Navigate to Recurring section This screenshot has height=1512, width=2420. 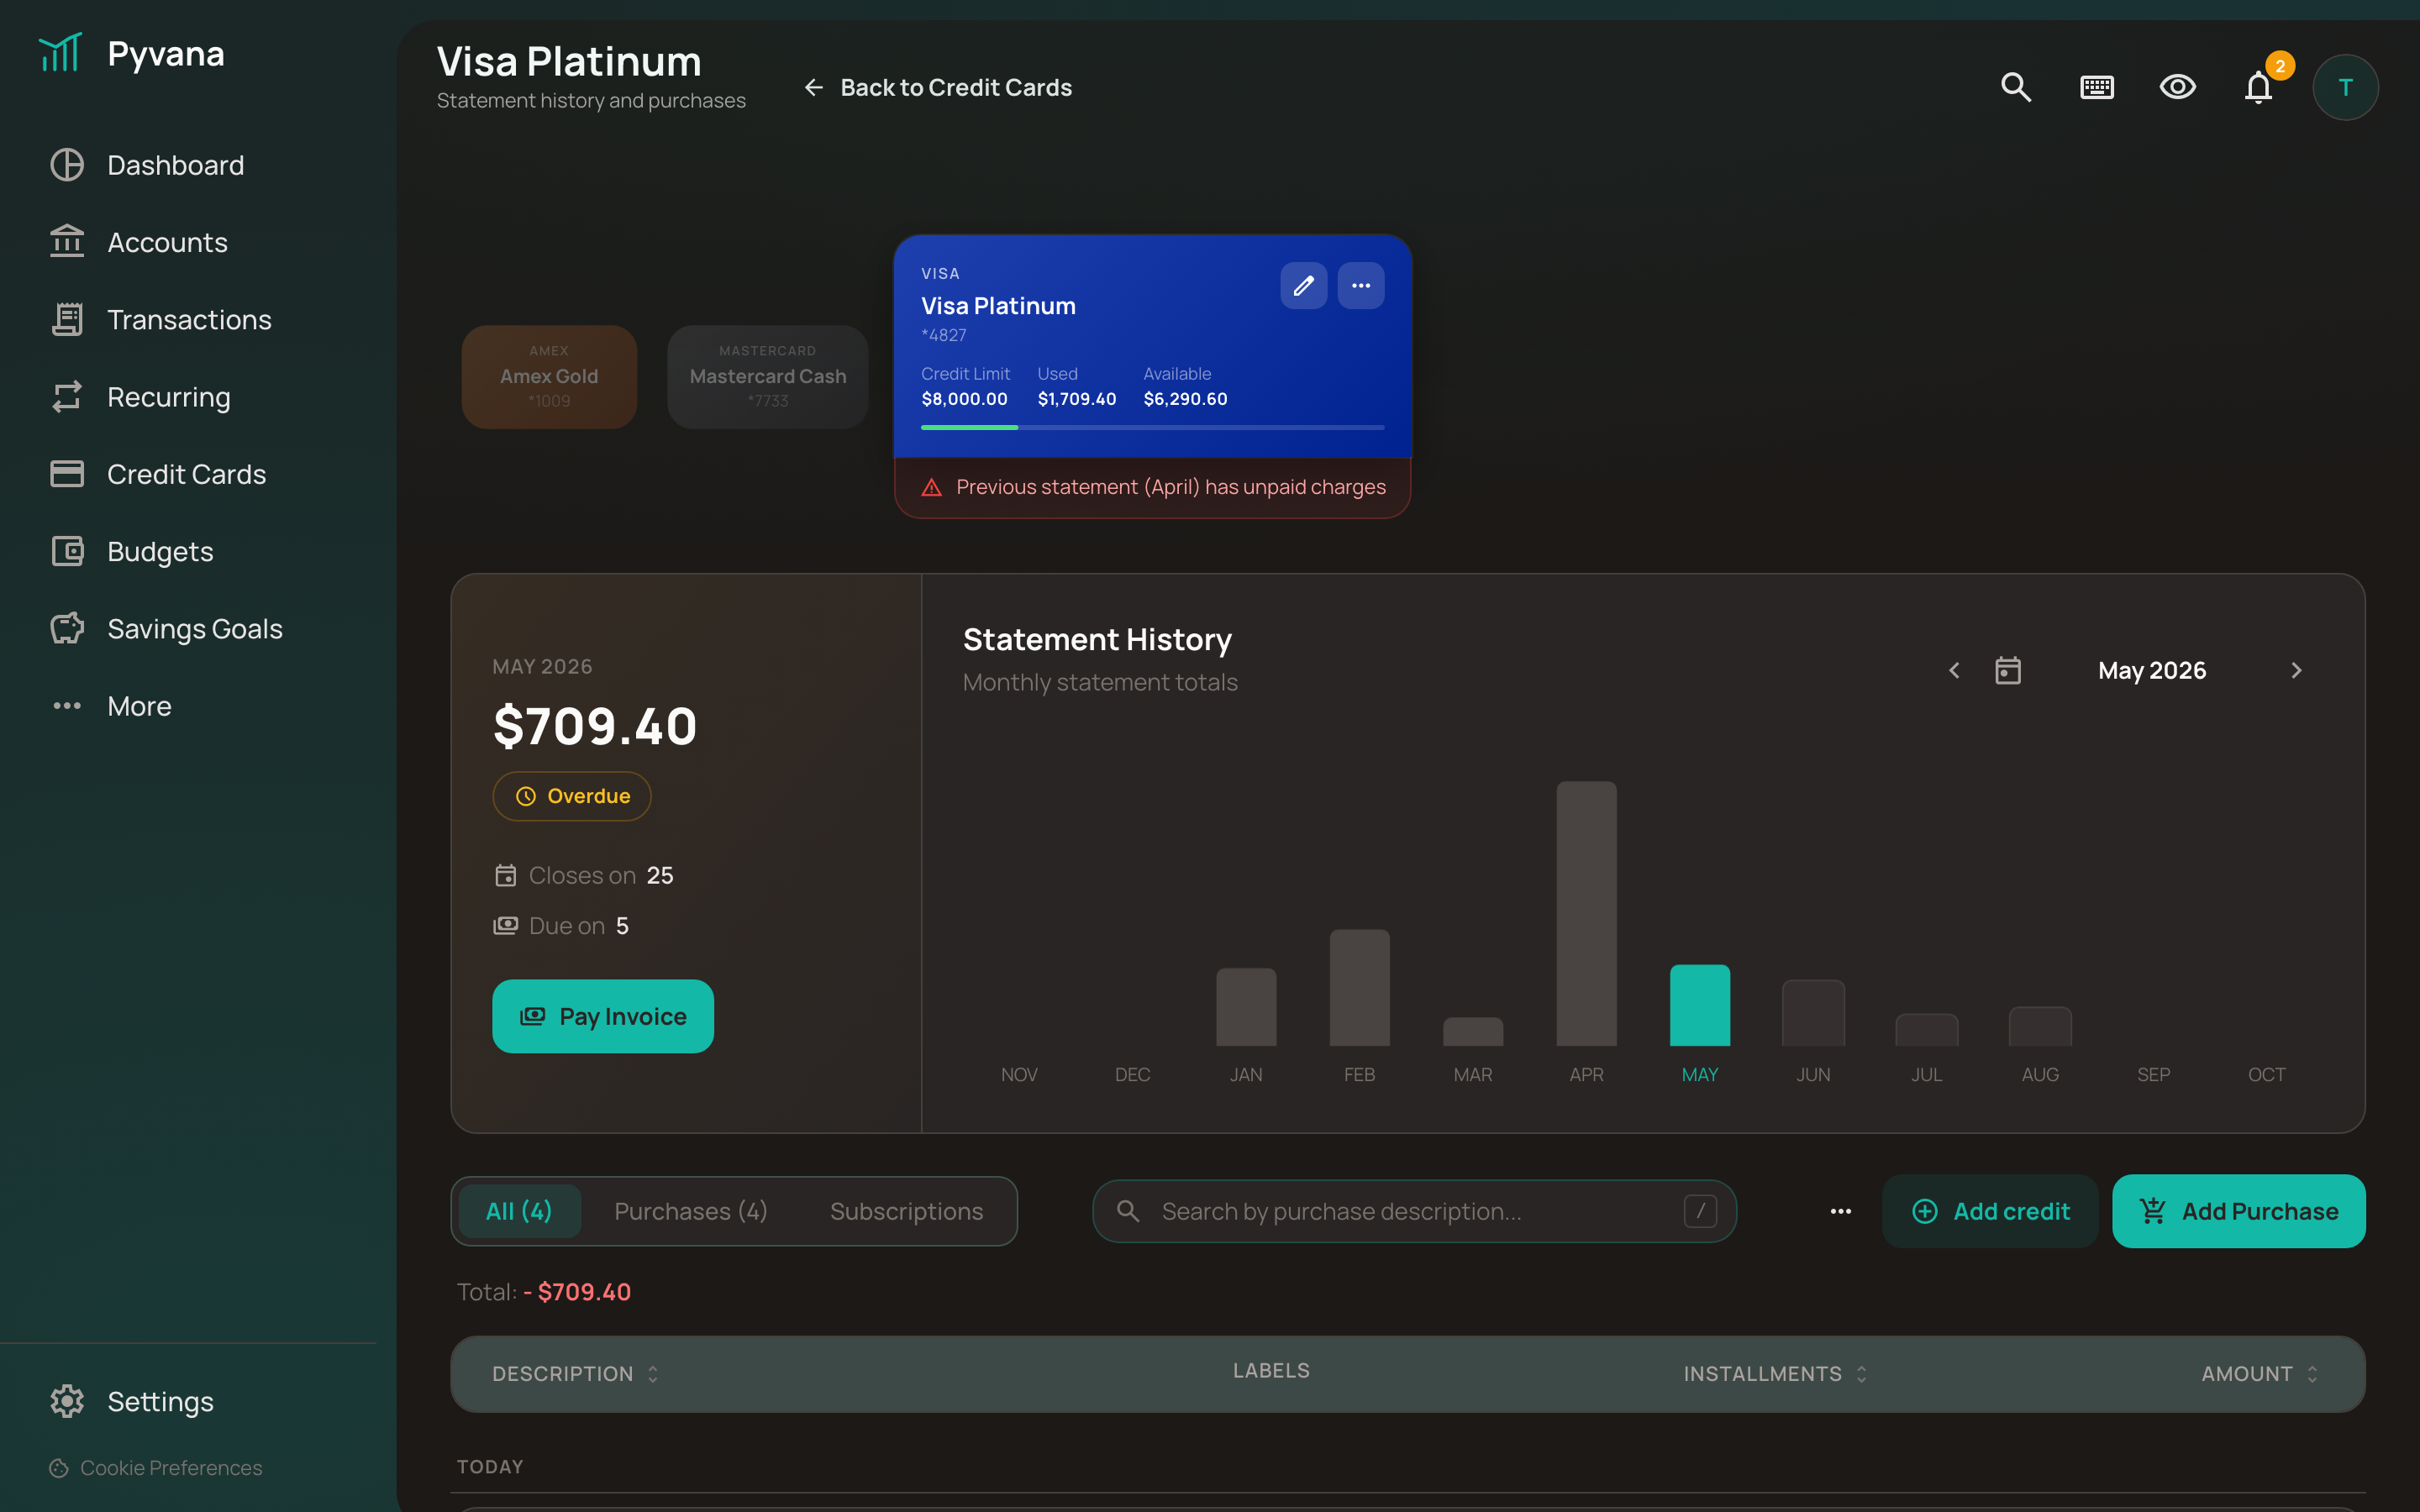140,397
